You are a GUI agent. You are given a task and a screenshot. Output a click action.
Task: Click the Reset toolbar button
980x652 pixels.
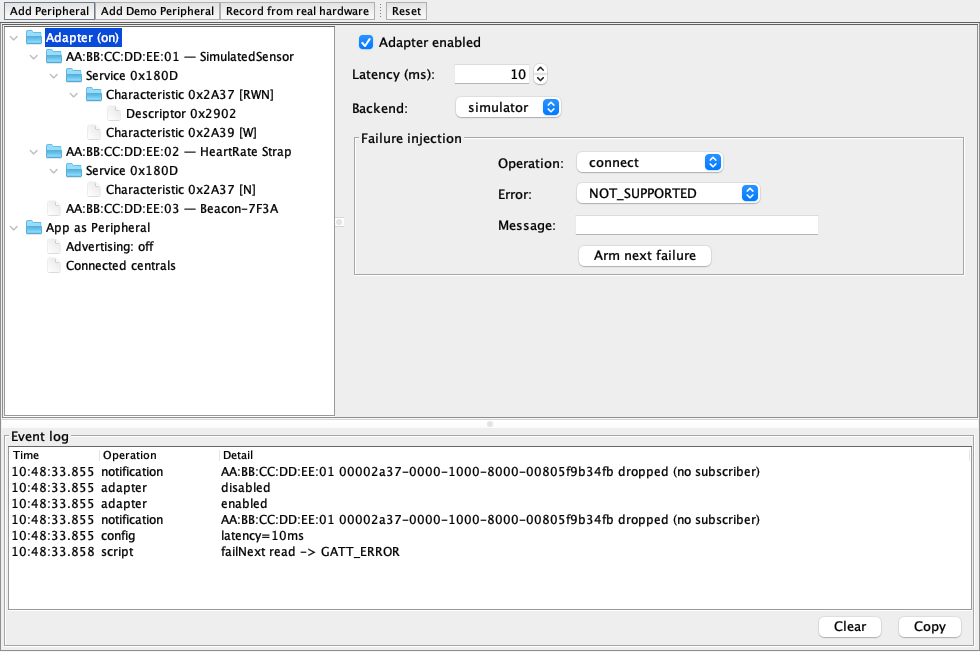tap(406, 11)
